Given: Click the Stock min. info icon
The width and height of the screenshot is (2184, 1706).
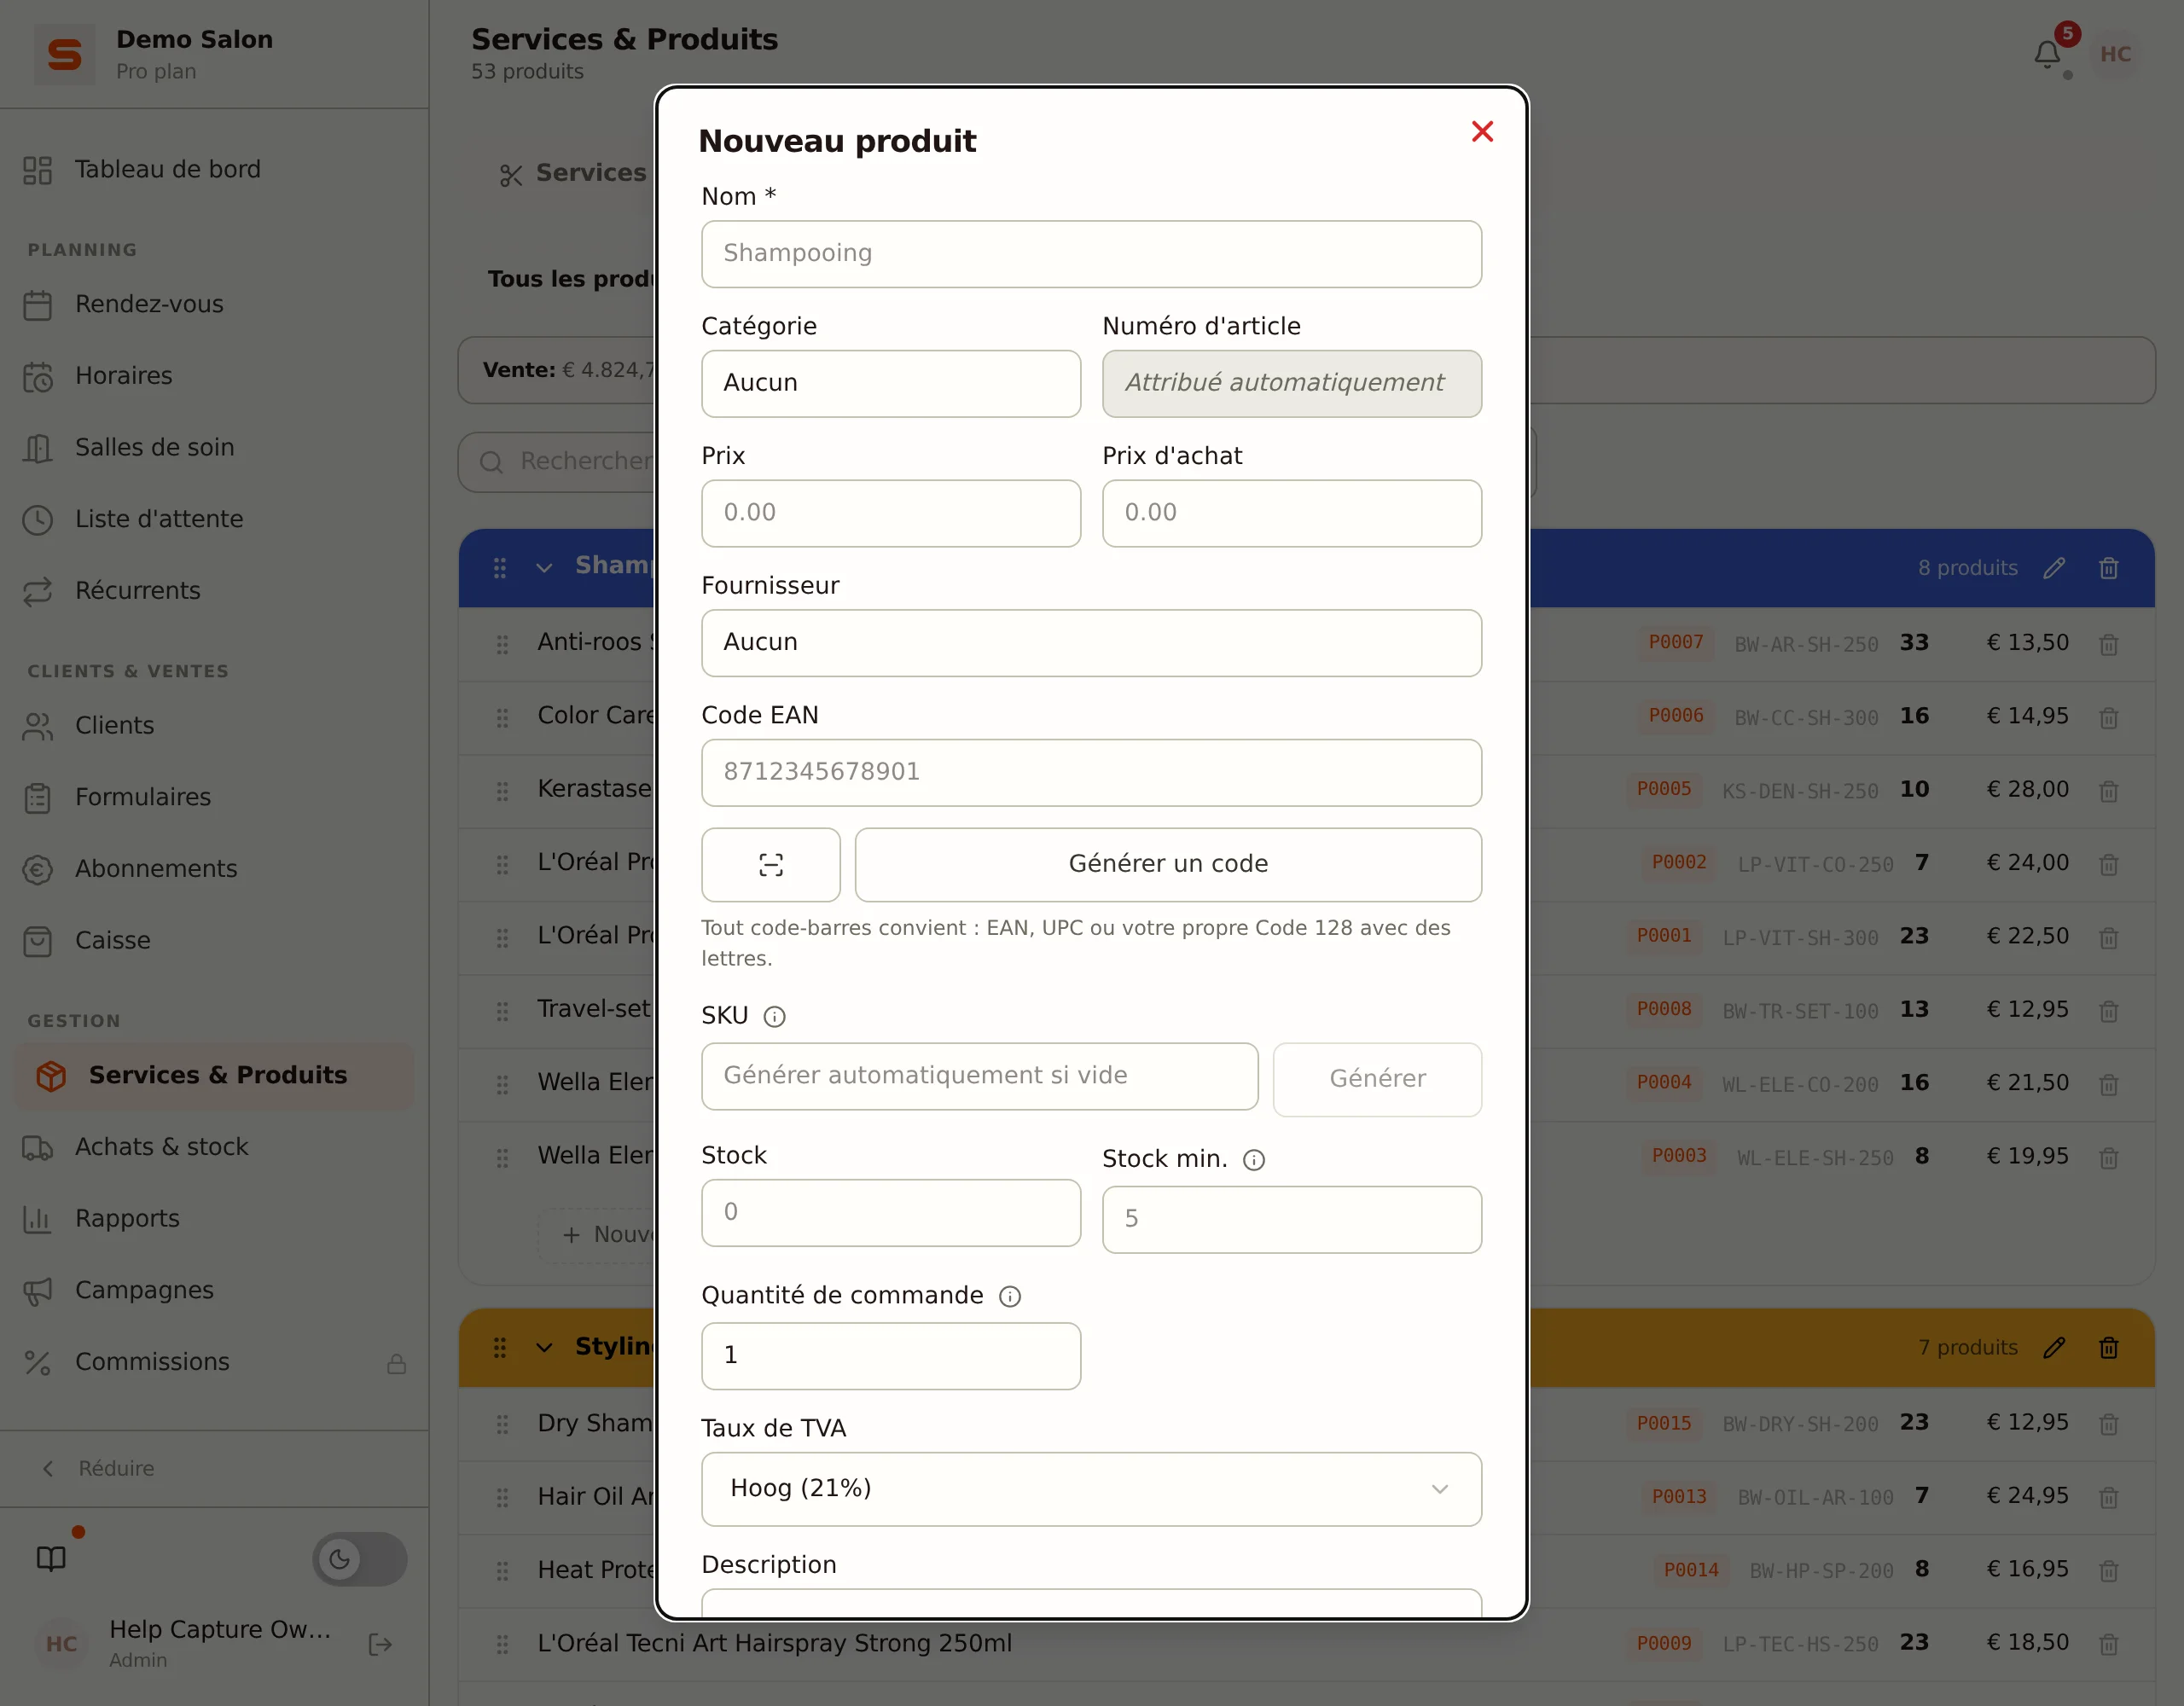Looking at the screenshot, I should point(1253,1160).
